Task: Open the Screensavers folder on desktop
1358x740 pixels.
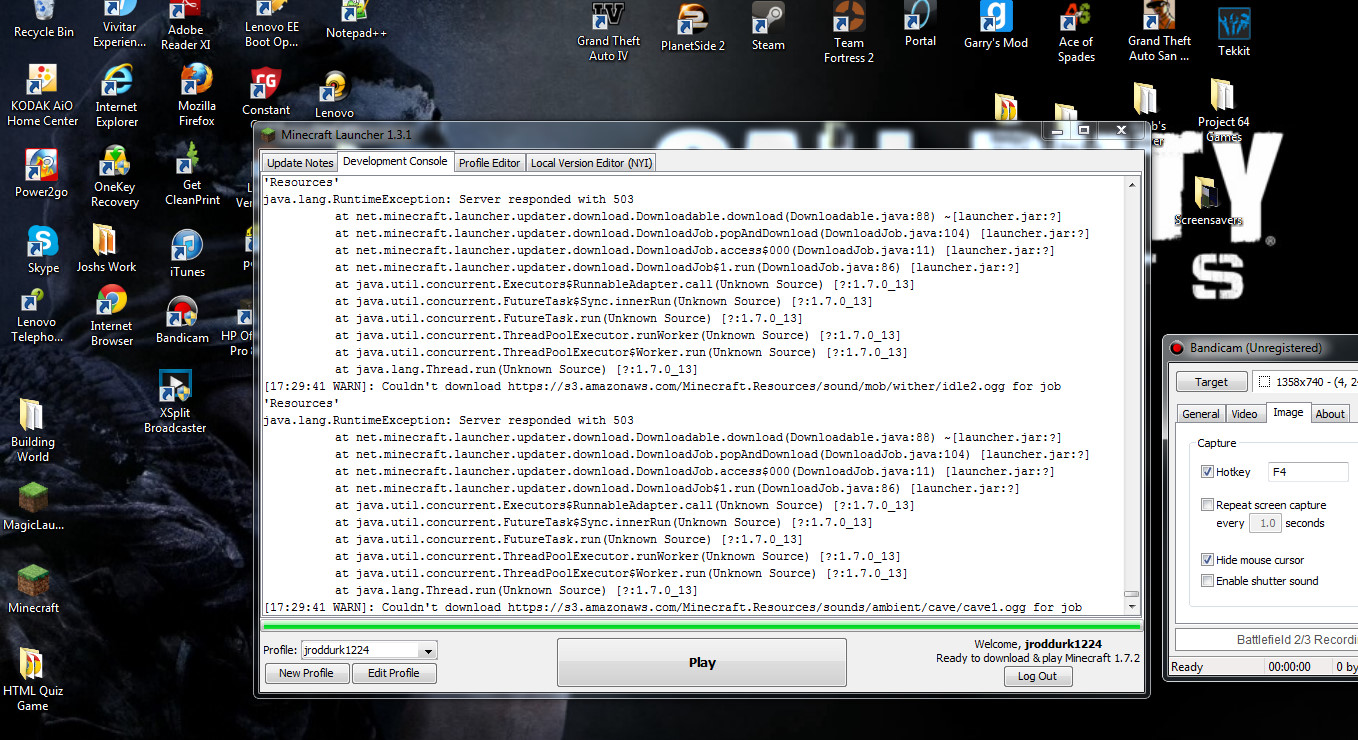Action: click(1208, 203)
